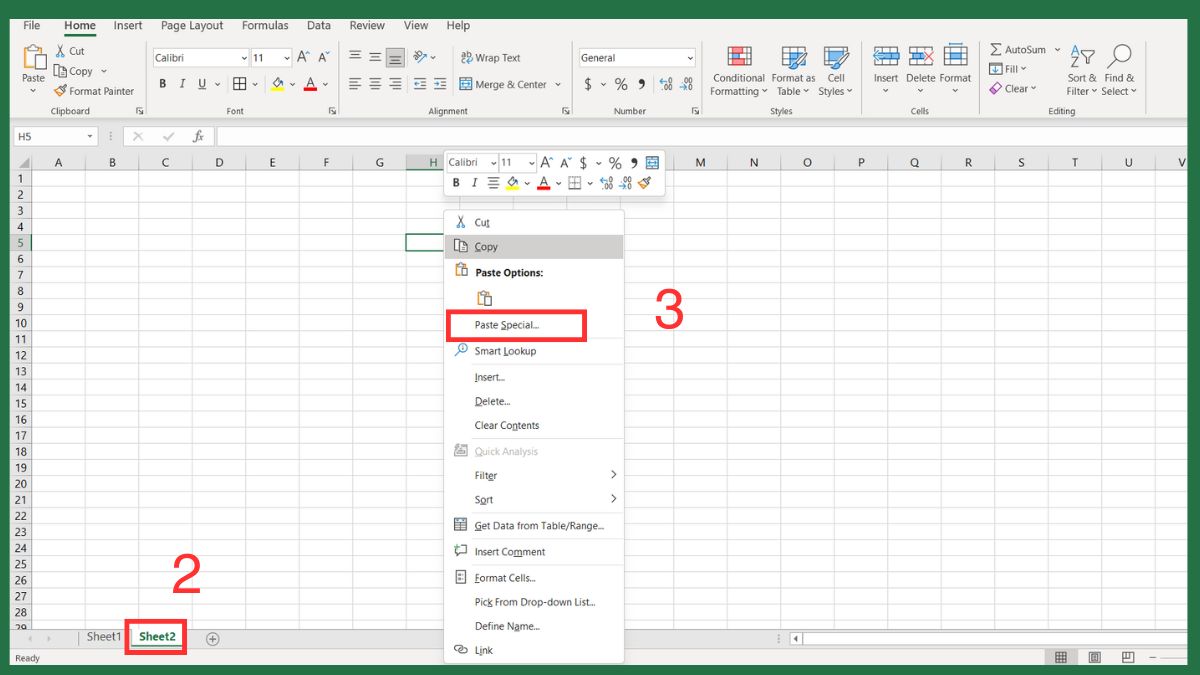1200x675 pixels.
Task: Click the Conditional Formatting icon
Action: 739,57
